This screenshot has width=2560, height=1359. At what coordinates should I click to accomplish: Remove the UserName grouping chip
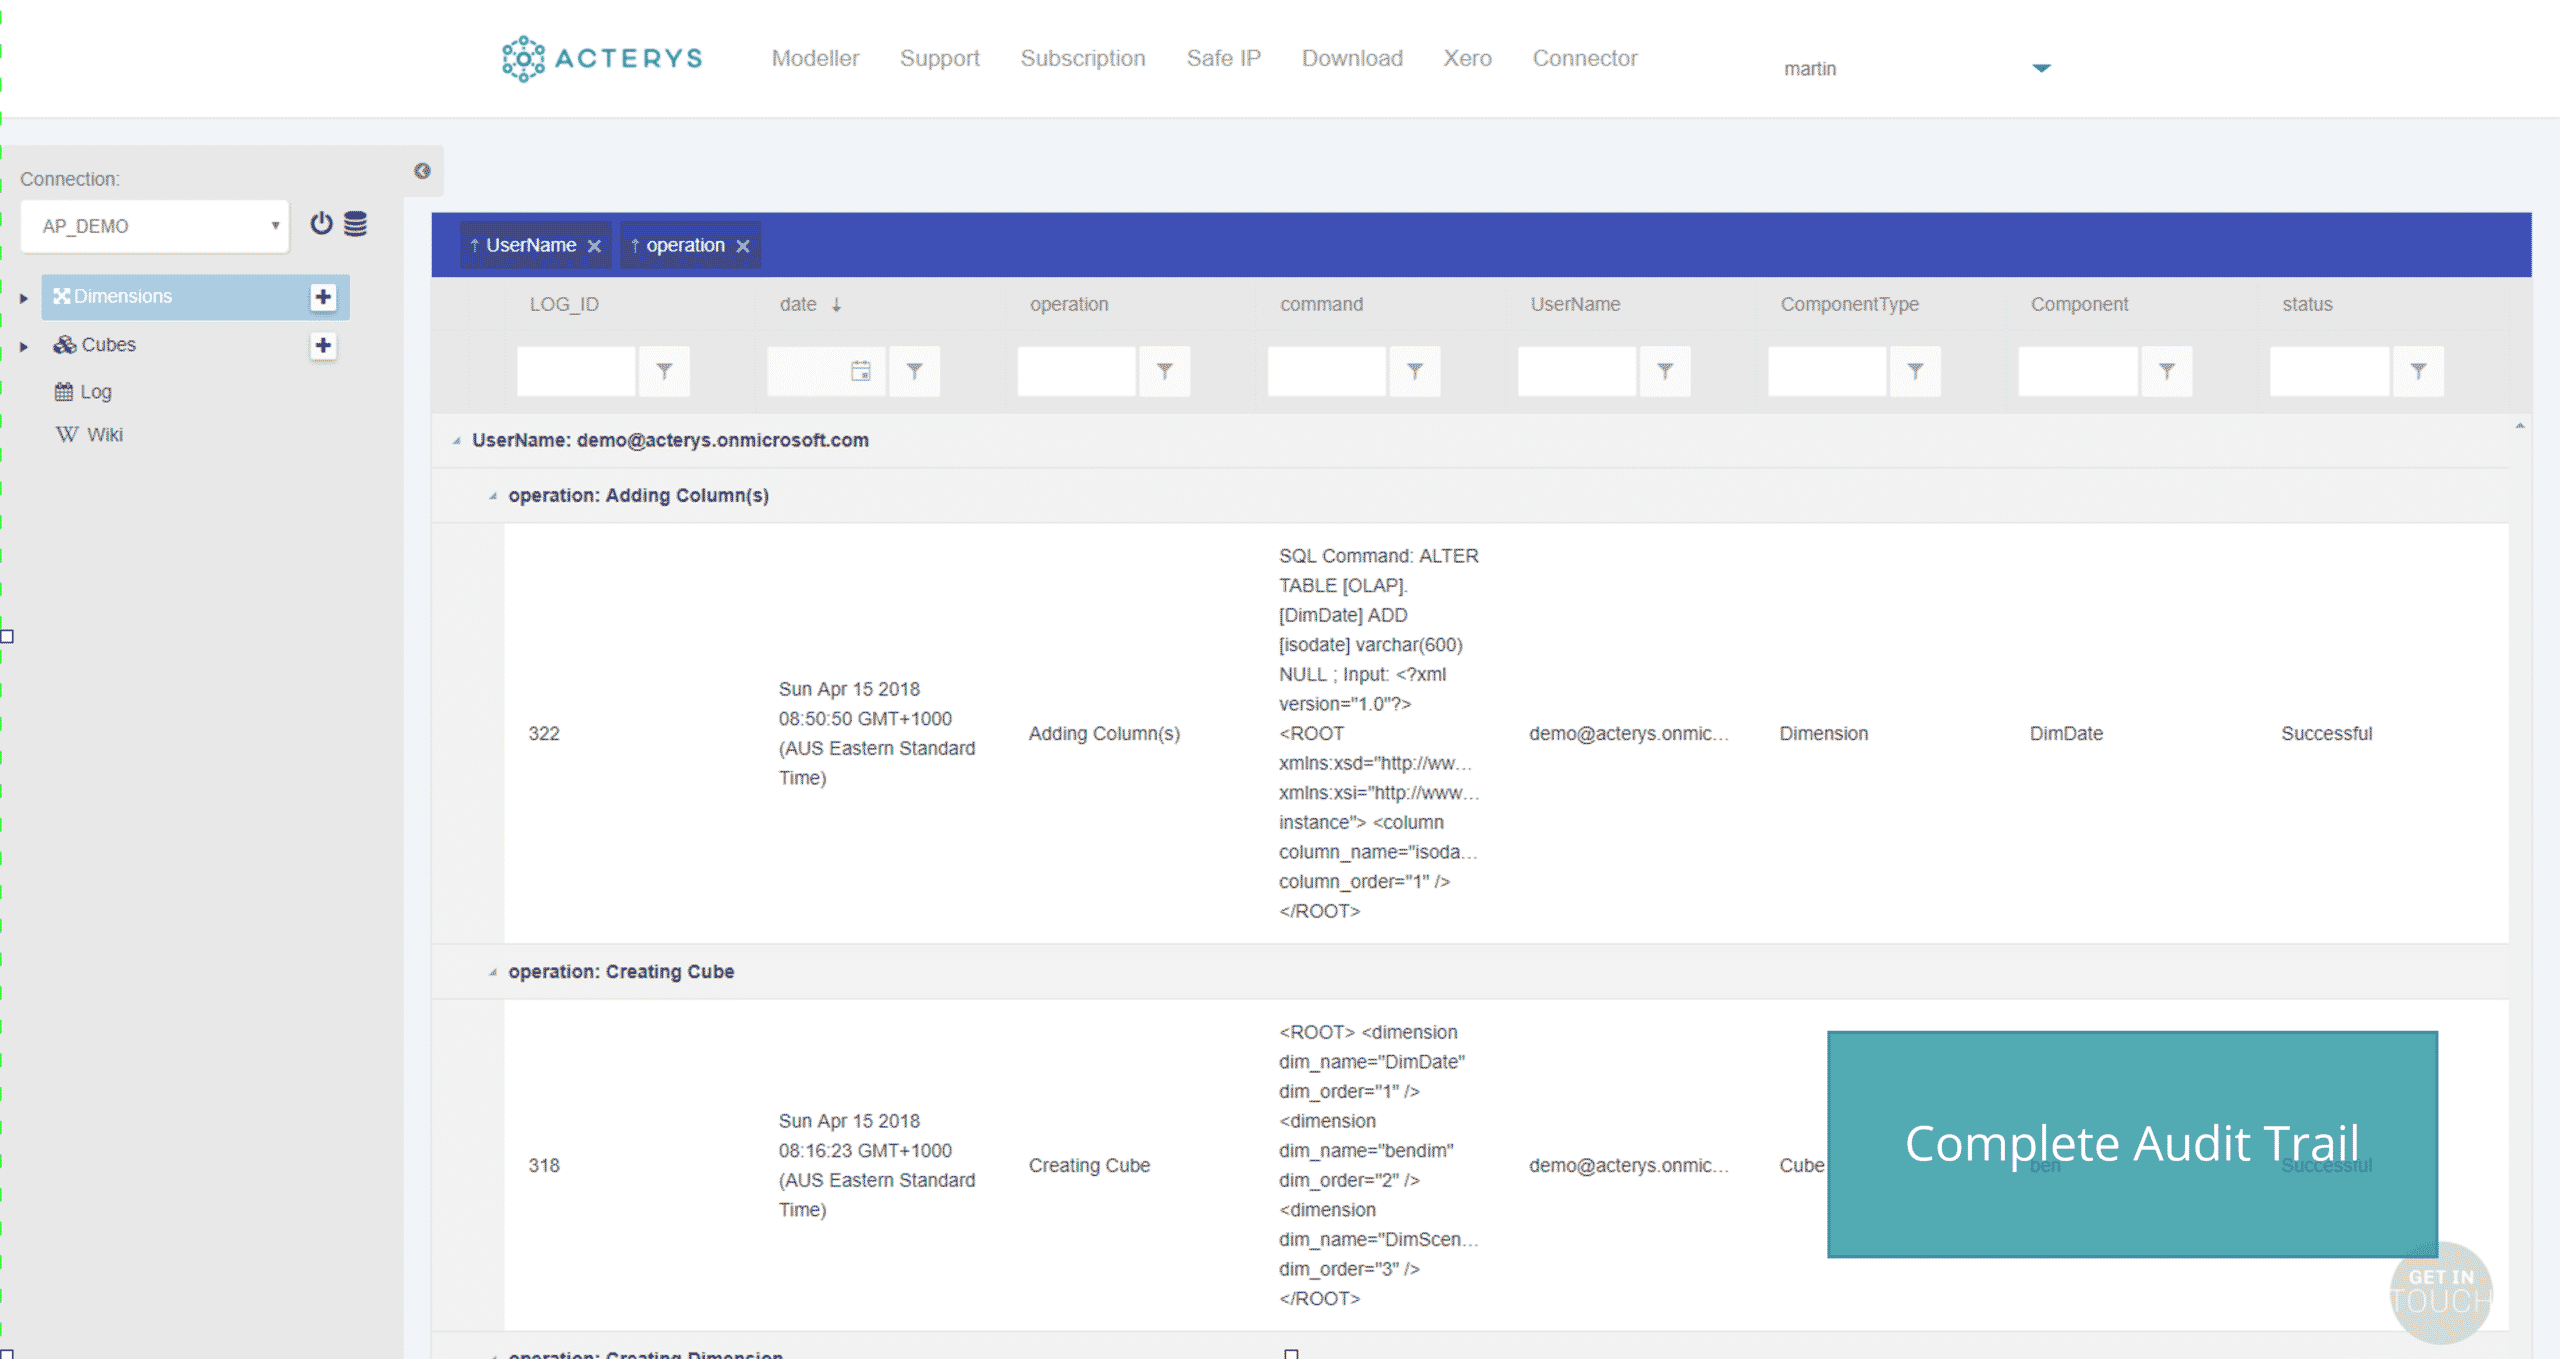click(594, 246)
